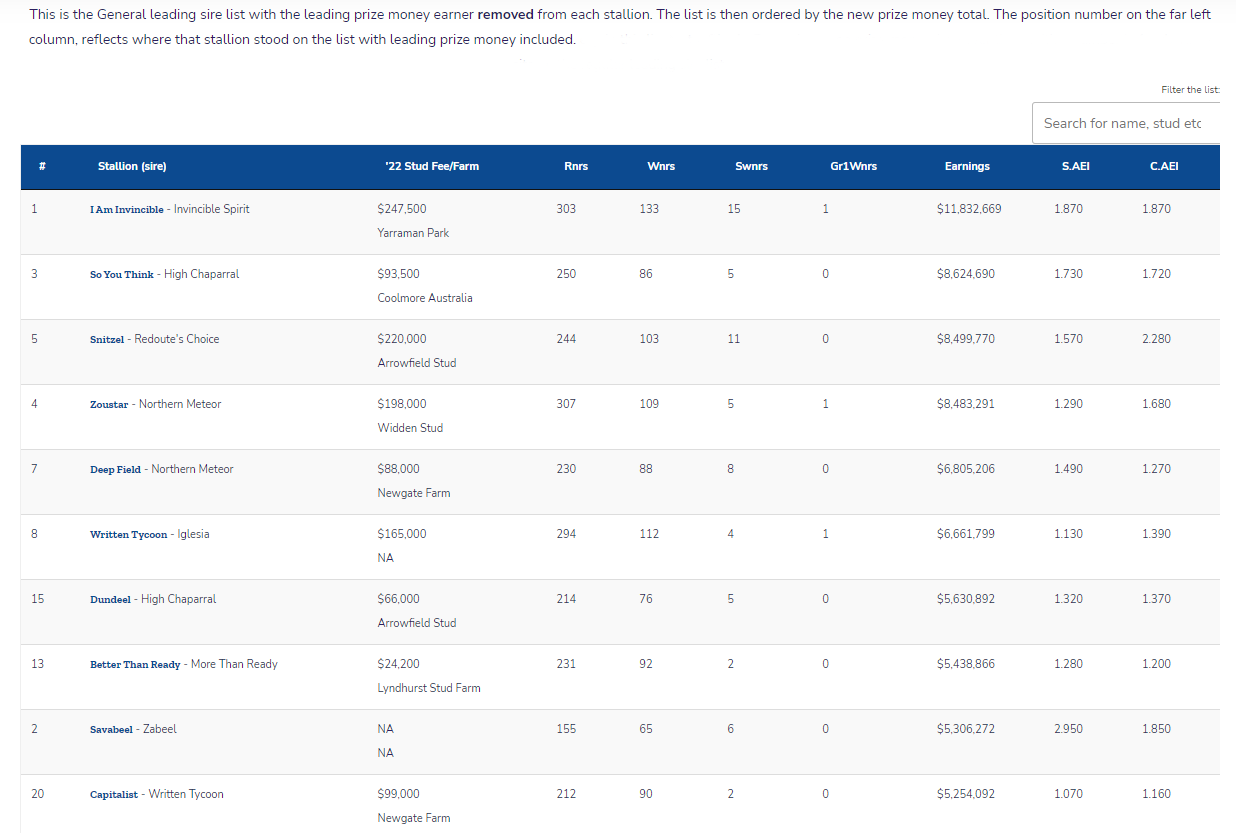The height and width of the screenshot is (833, 1236).
Task: Sort table by C.AEI column header
Action: coord(1164,166)
